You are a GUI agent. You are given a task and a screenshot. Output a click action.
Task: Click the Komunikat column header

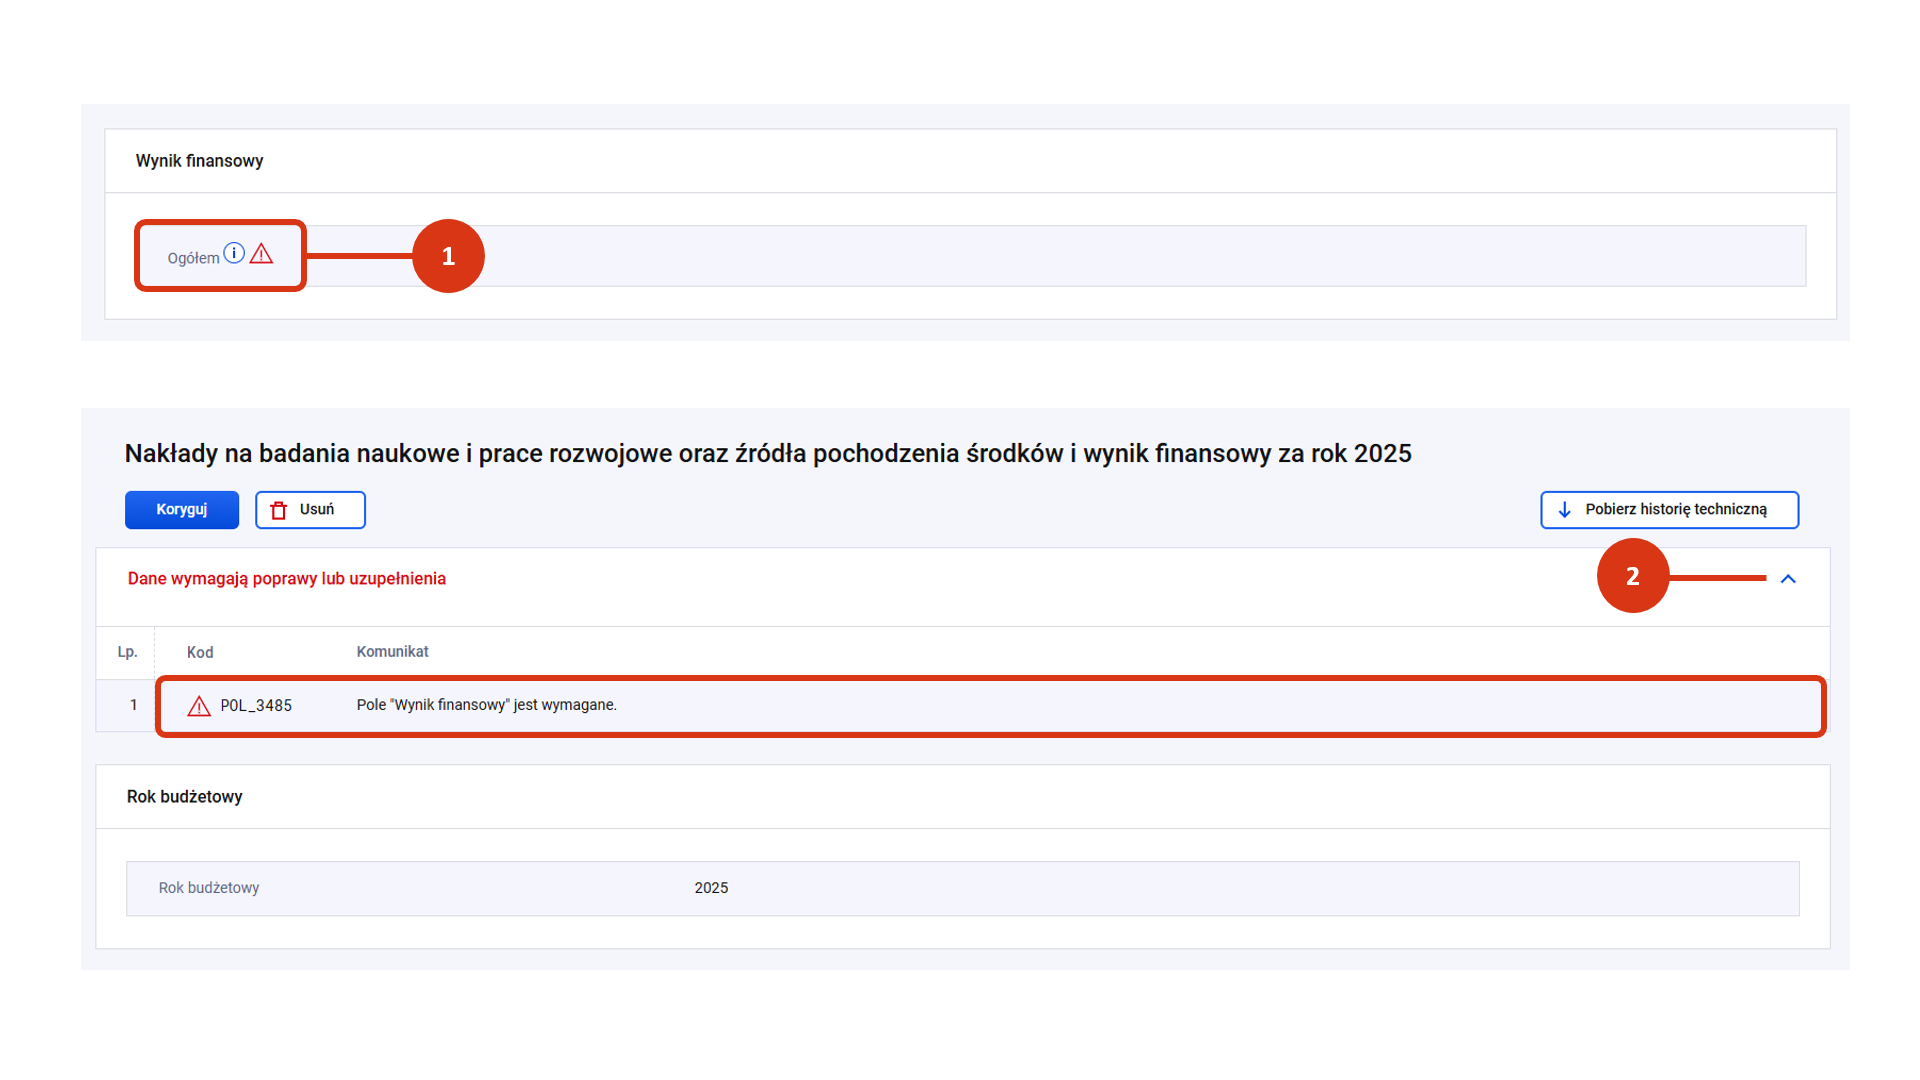pos(392,652)
